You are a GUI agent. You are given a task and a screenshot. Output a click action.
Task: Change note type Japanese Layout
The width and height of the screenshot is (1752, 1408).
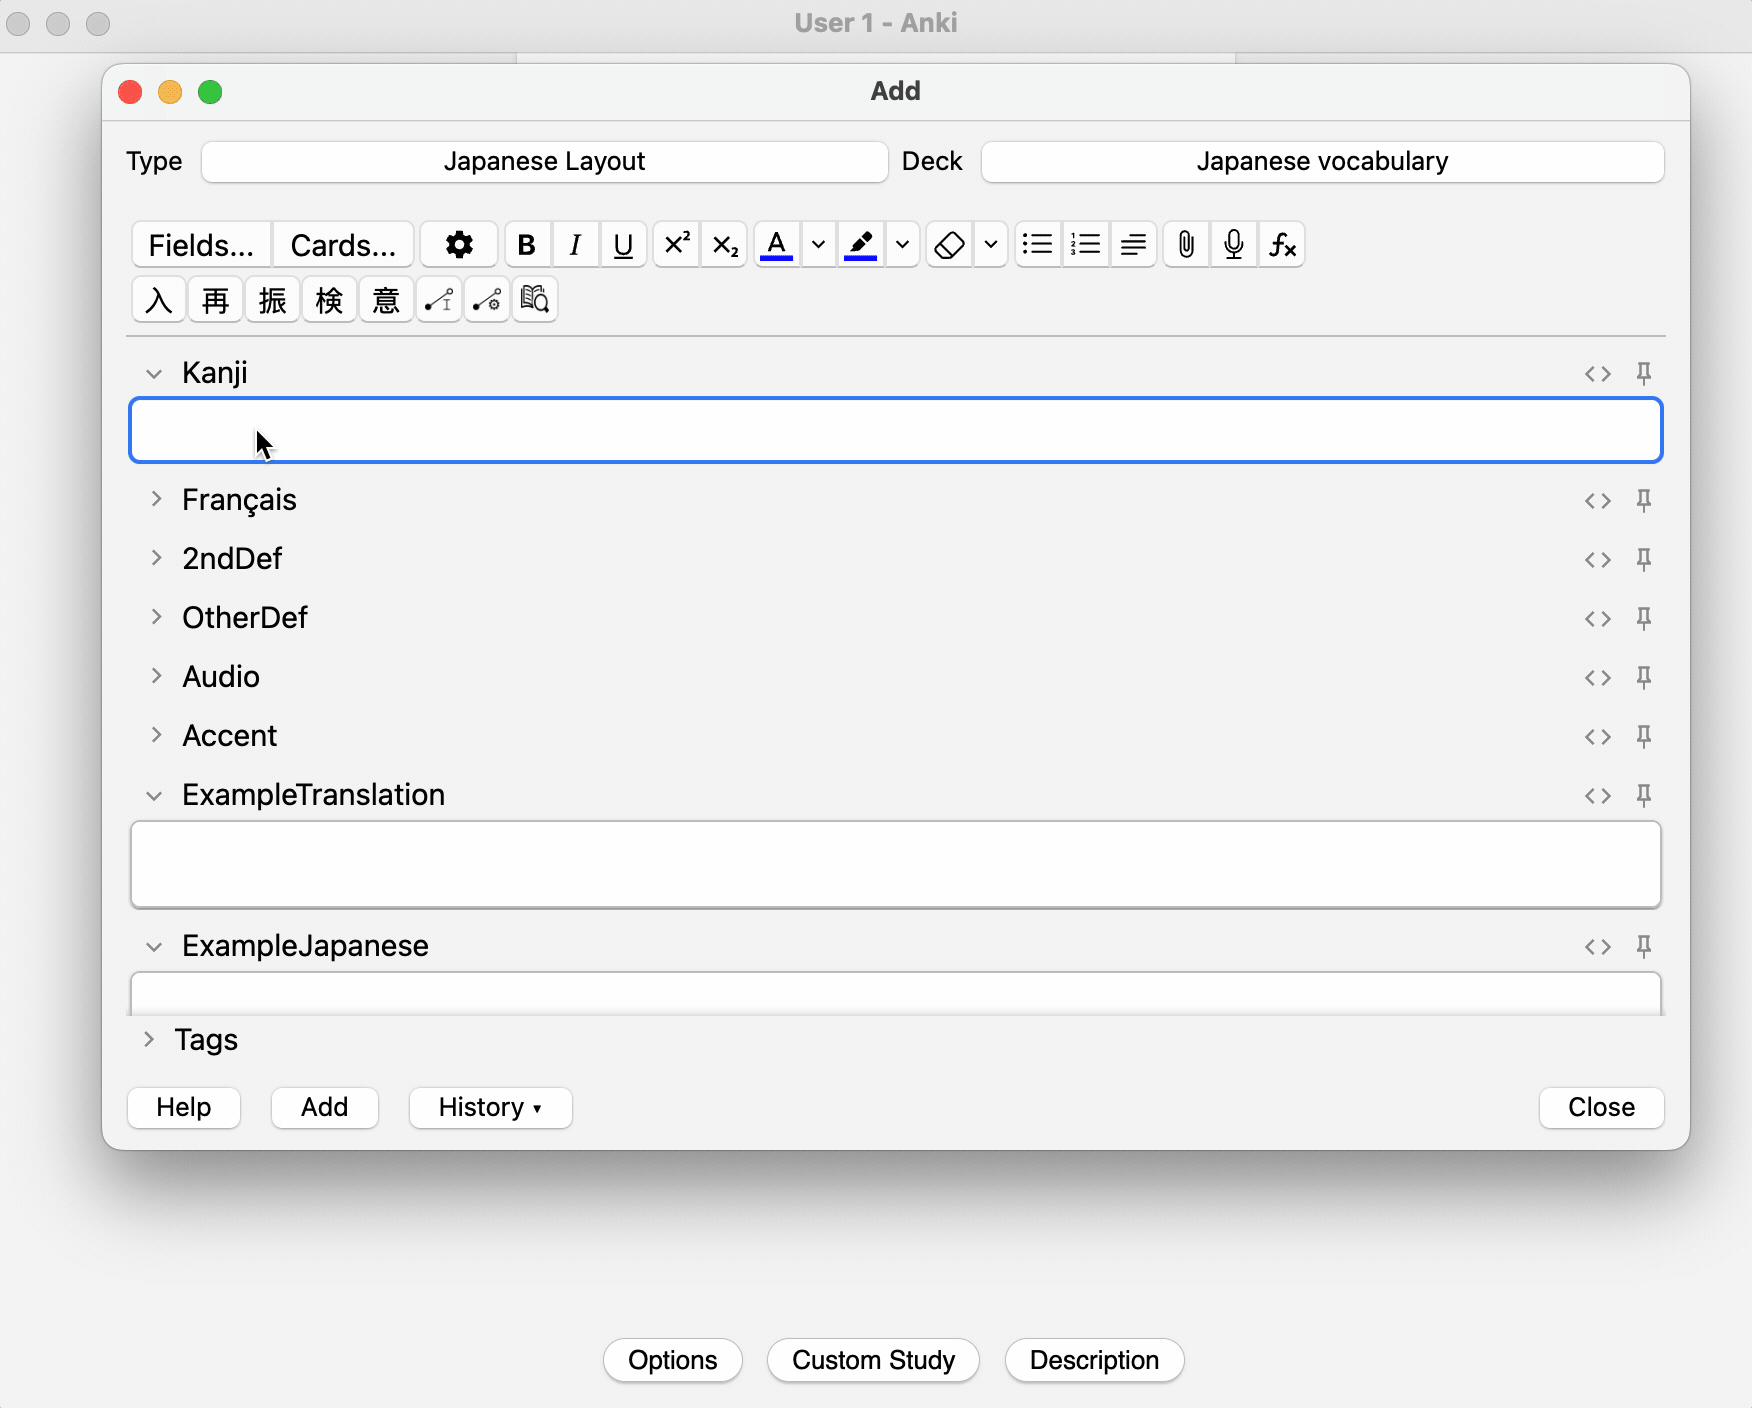pyautogui.click(x=545, y=162)
